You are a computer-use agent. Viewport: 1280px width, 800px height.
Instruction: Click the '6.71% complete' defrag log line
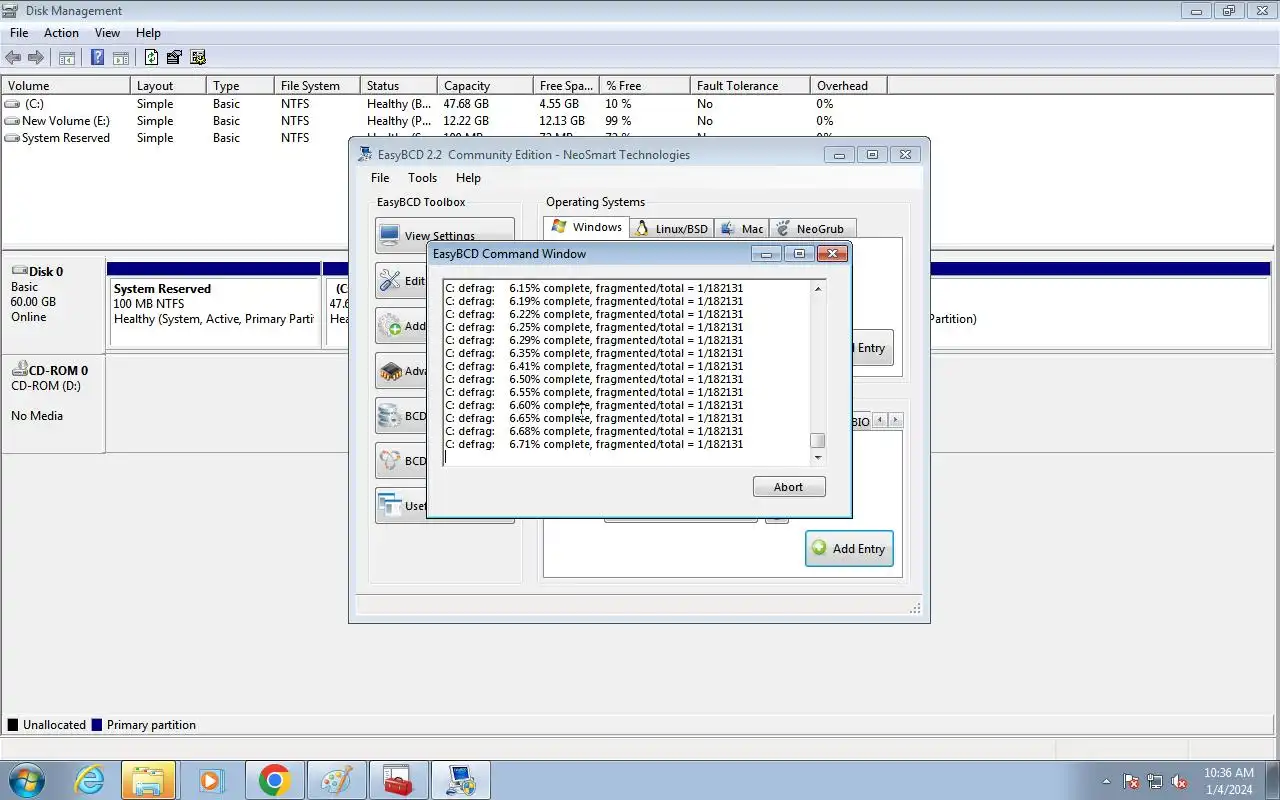point(594,444)
